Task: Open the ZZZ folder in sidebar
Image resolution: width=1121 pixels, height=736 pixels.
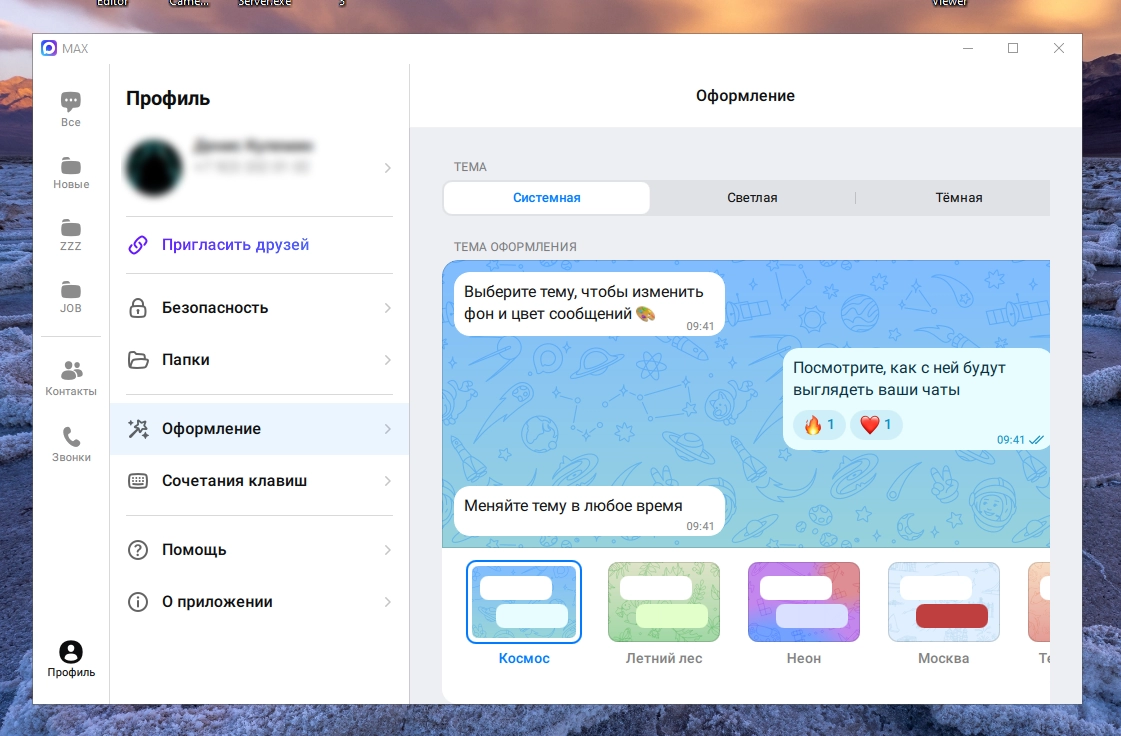Action: point(71,227)
